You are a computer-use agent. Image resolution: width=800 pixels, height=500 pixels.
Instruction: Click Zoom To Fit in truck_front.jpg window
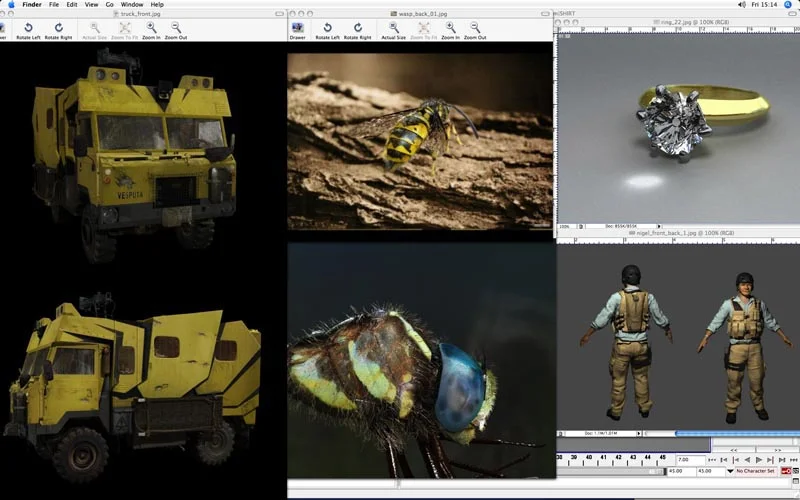click(124, 31)
